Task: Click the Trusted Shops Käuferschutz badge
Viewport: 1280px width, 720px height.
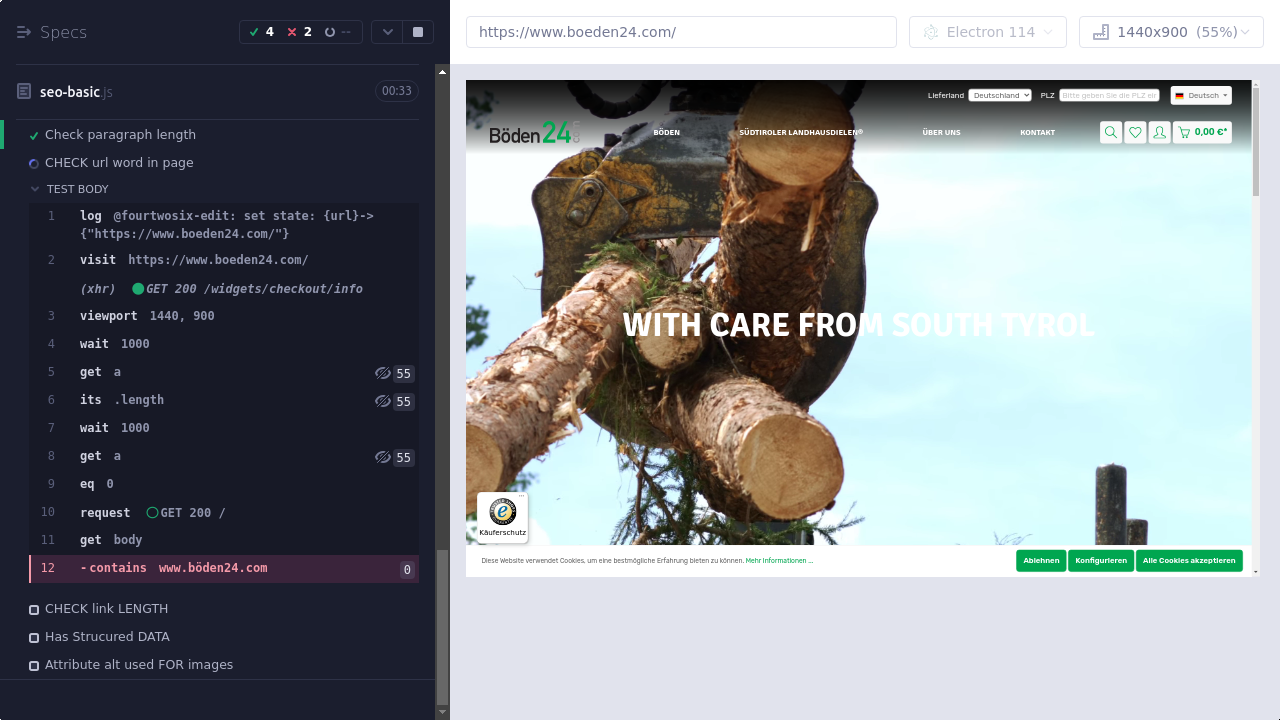Action: coord(502,517)
